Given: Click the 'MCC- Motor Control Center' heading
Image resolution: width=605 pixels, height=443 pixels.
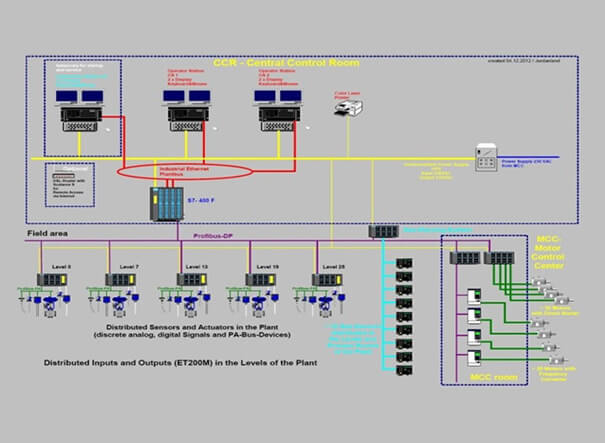Looking at the screenshot, I should [x=548, y=252].
